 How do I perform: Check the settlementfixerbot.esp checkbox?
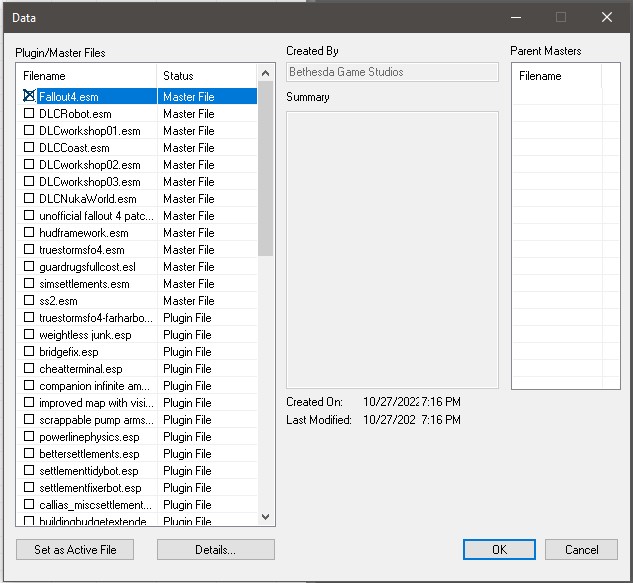point(29,487)
